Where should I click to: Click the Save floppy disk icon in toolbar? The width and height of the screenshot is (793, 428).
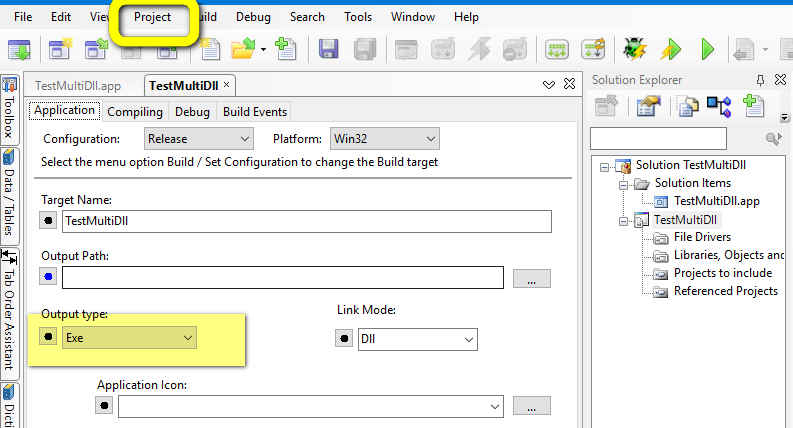tap(328, 49)
